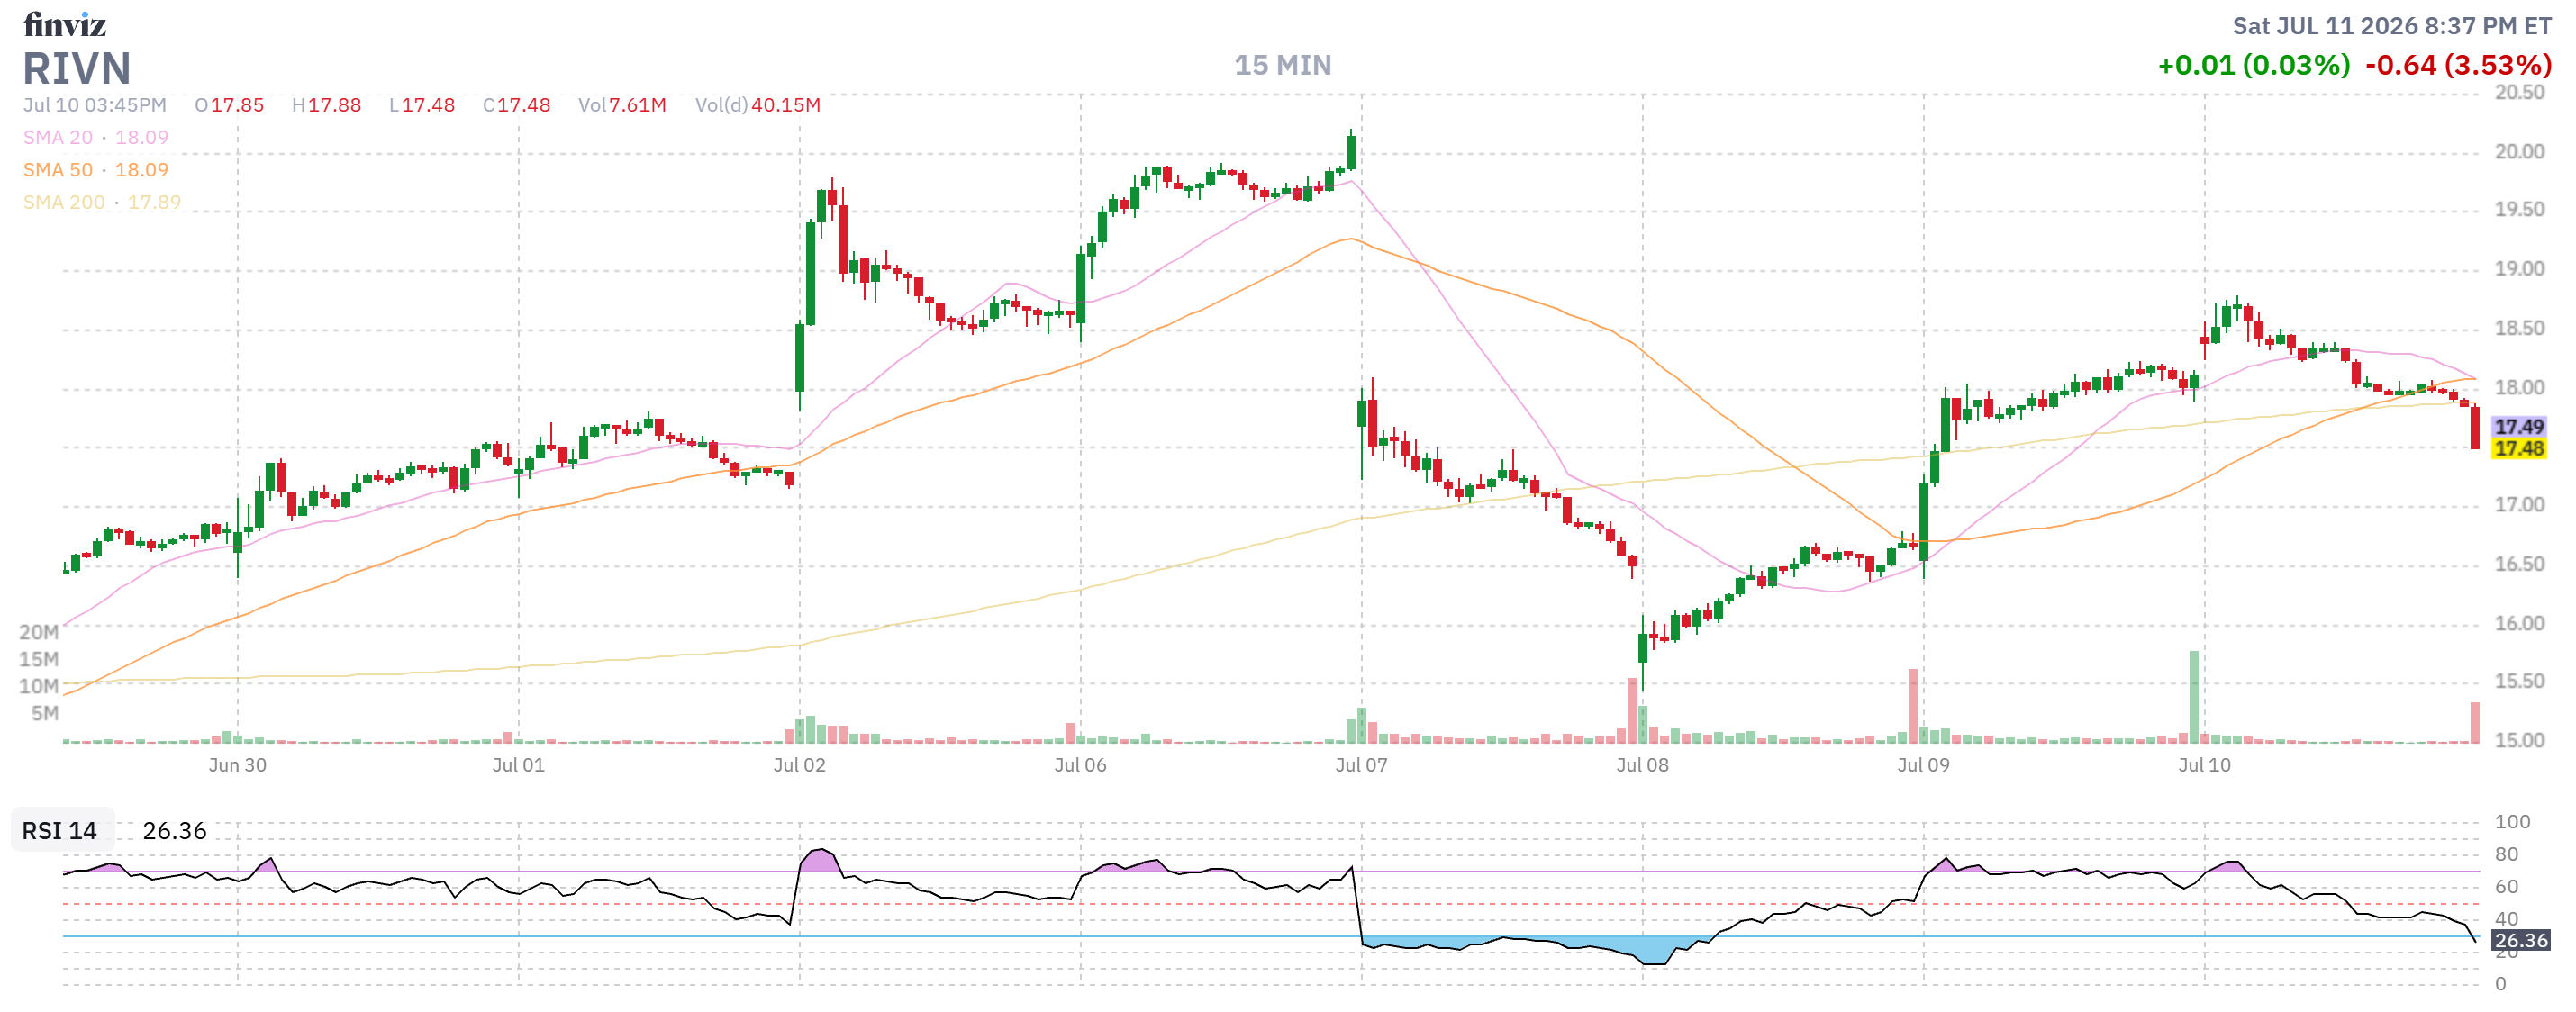
Task: Select the Jul 07 peak candle above 20.00
Action: point(1351,150)
